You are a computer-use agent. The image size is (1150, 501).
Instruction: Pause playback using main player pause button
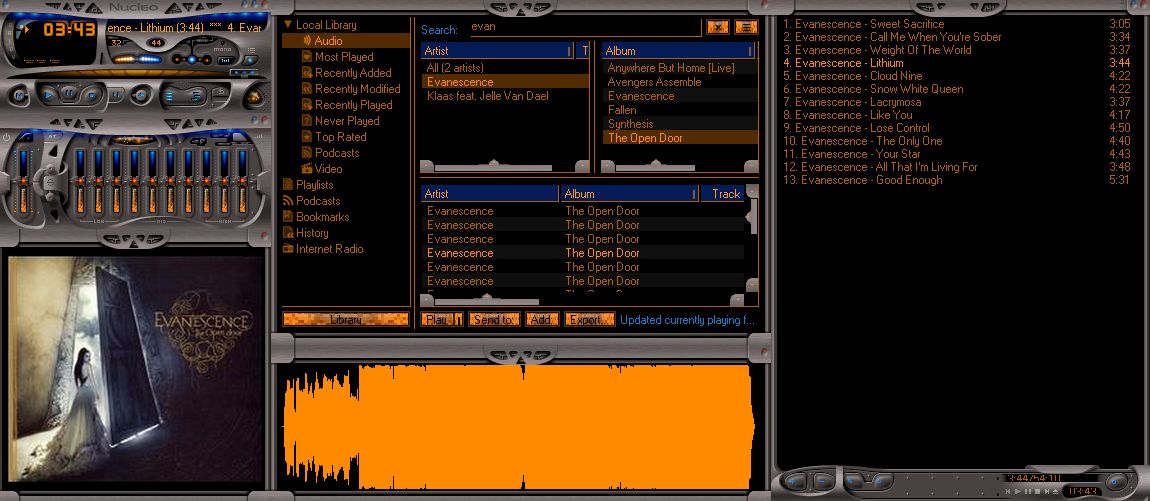tap(69, 93)
